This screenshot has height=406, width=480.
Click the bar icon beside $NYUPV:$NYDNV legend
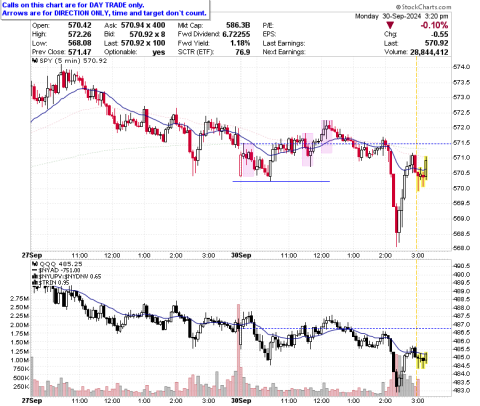coord(34,277)
